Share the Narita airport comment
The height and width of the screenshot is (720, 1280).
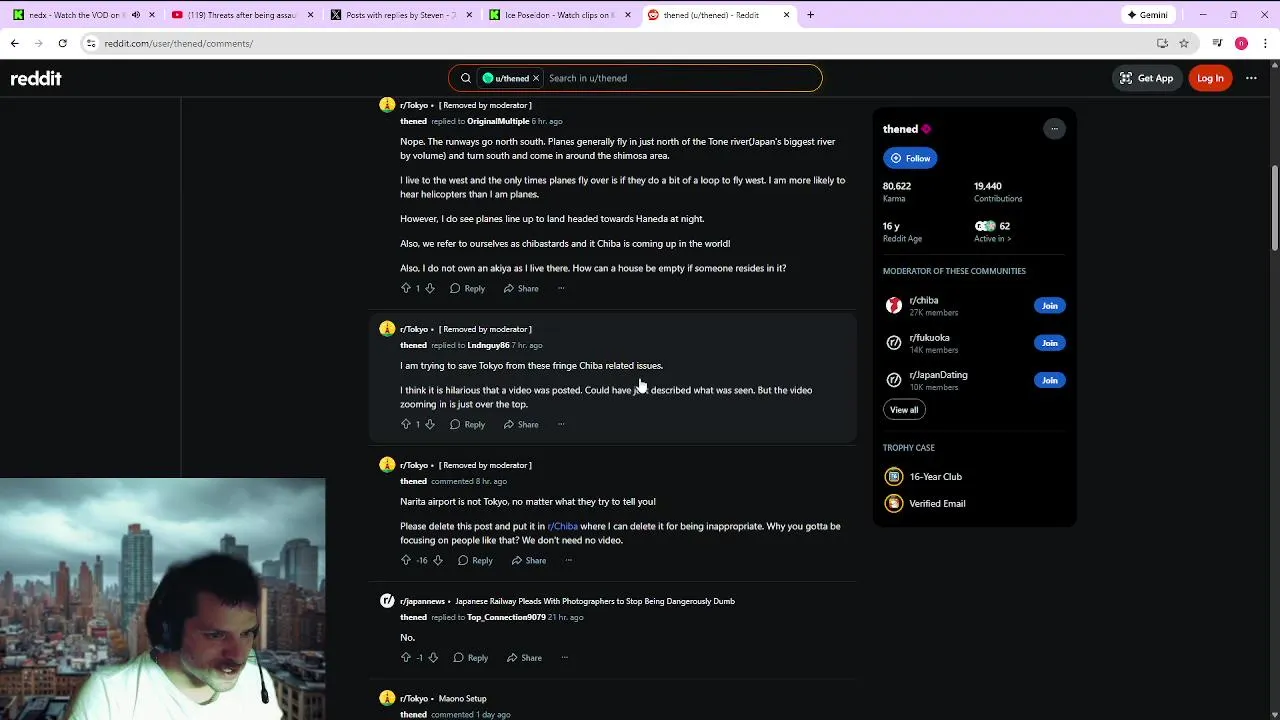529,560
